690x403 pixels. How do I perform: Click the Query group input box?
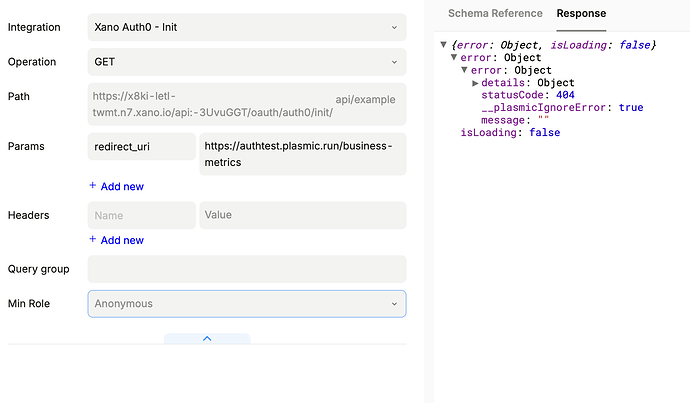click(x=246, y=269)
